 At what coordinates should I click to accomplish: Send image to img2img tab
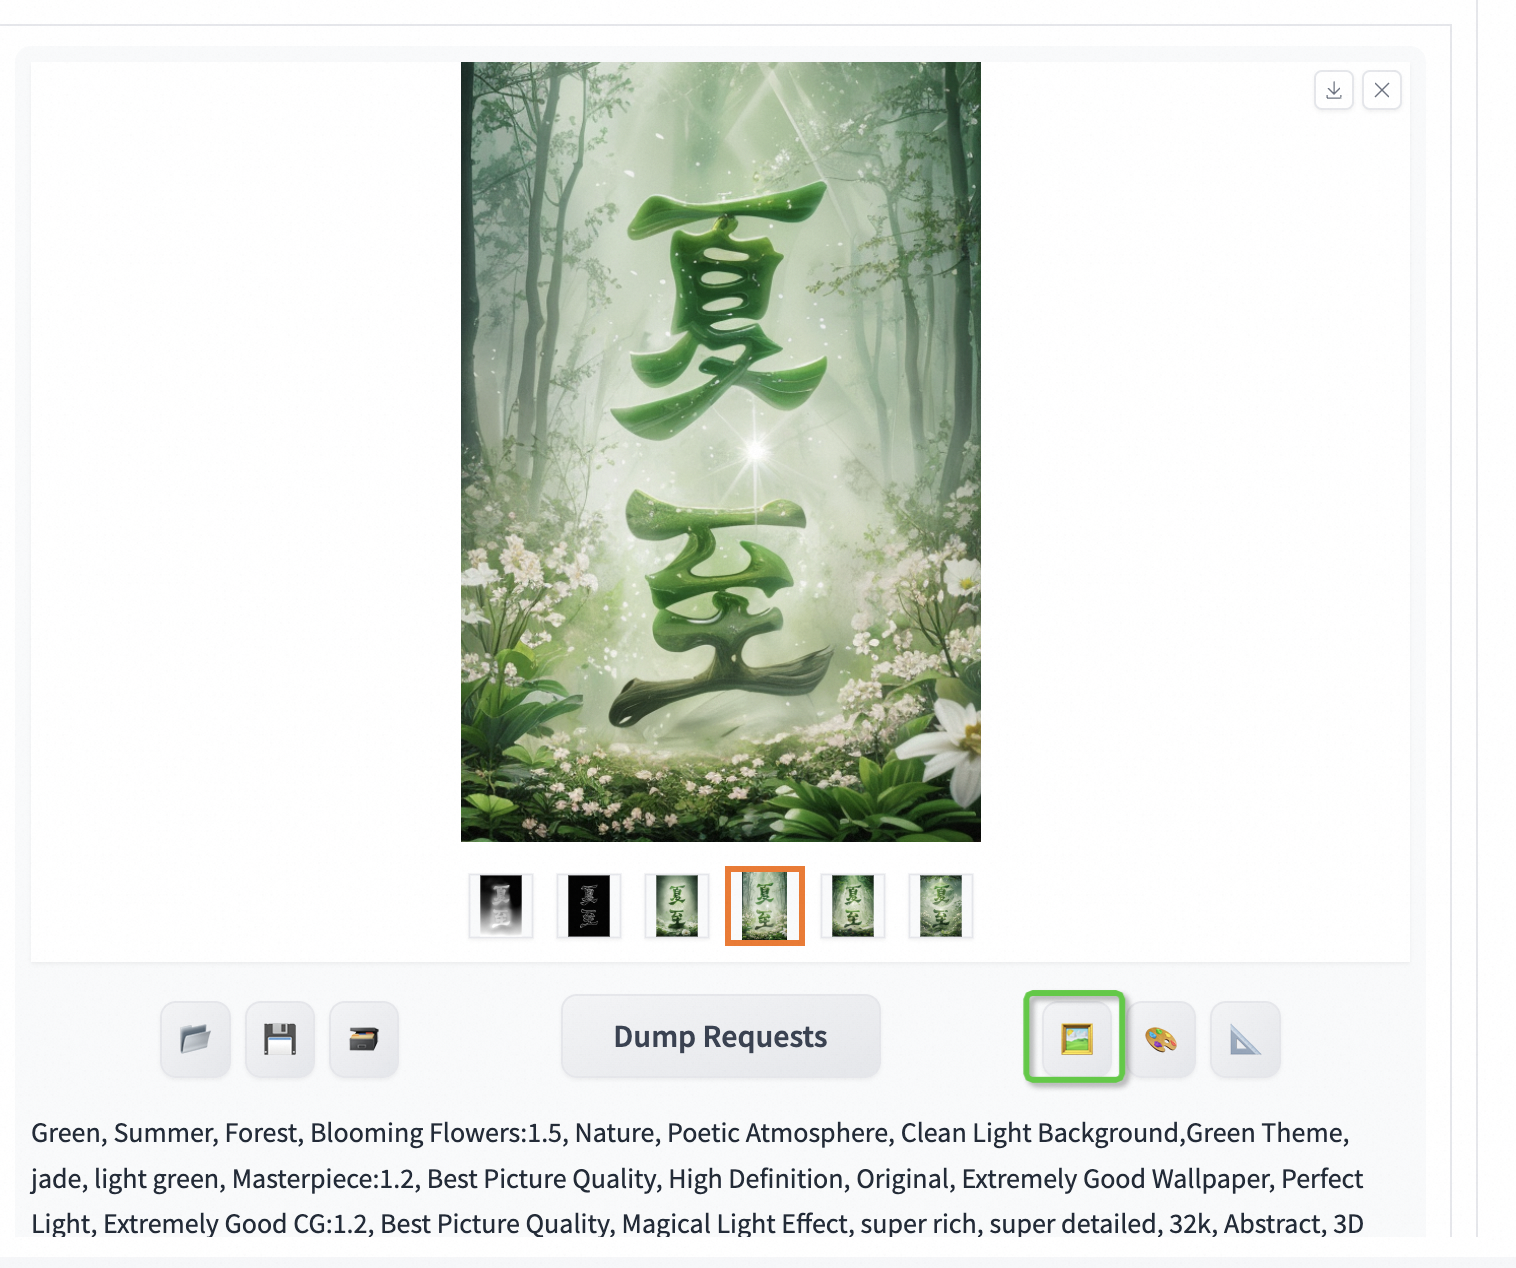[x=1076, y=1039]
